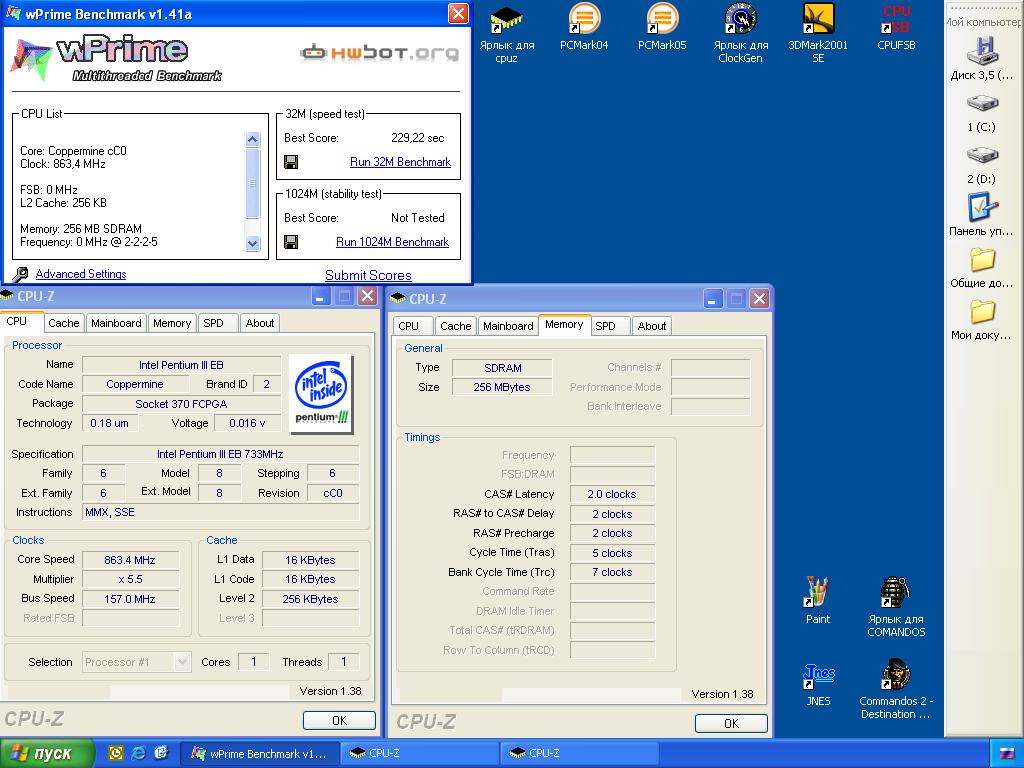This screenshot has width=1024, height=768.
Task: Click the CPU List scrollbar thumb
Action: [252, 183]
